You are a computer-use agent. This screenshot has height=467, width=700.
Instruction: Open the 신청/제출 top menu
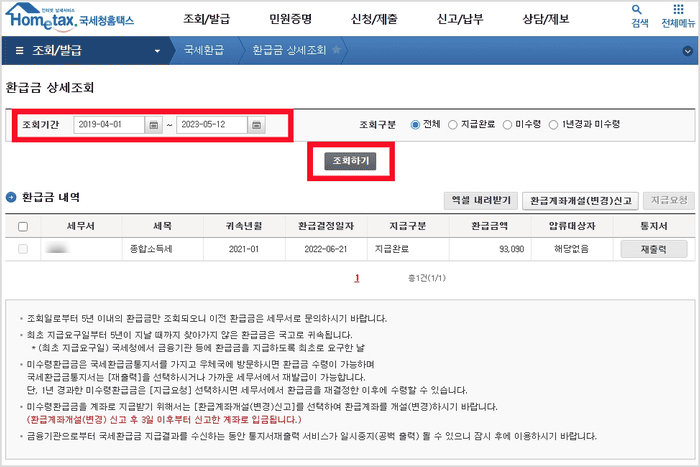click(374, 19)
